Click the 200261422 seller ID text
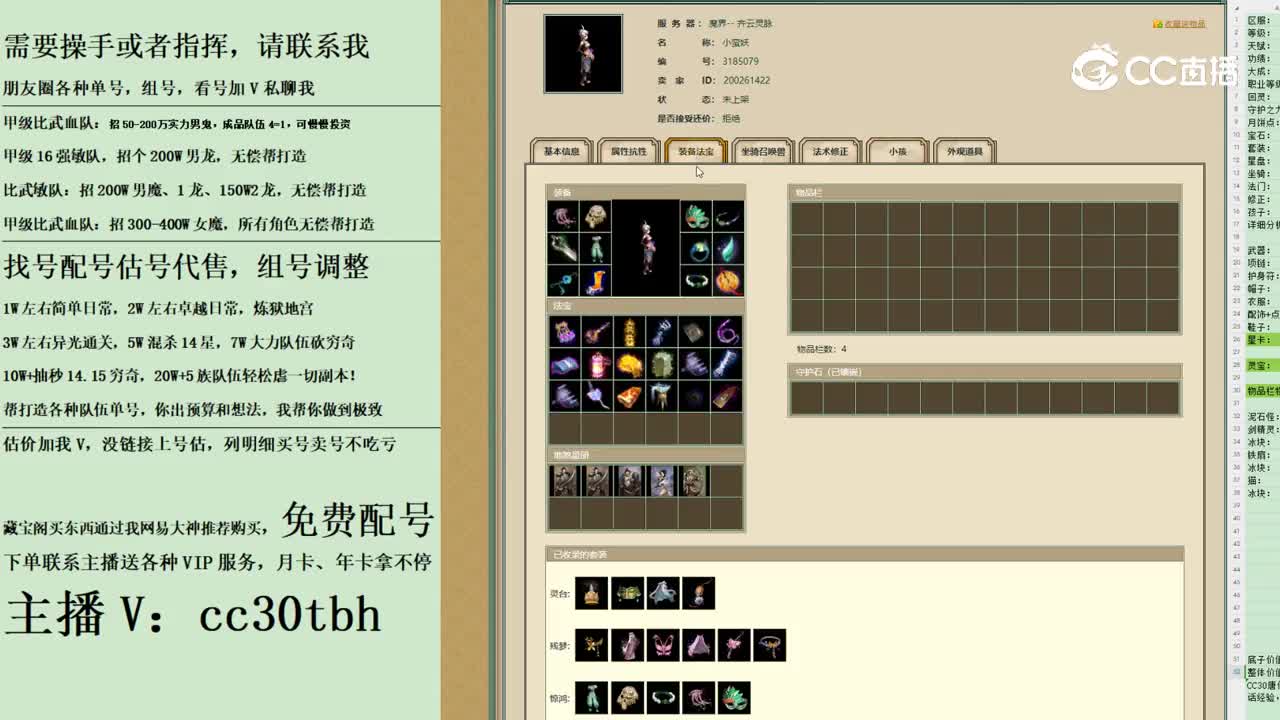The height and width of the screenshot is (720, 1280). point(746,80)
